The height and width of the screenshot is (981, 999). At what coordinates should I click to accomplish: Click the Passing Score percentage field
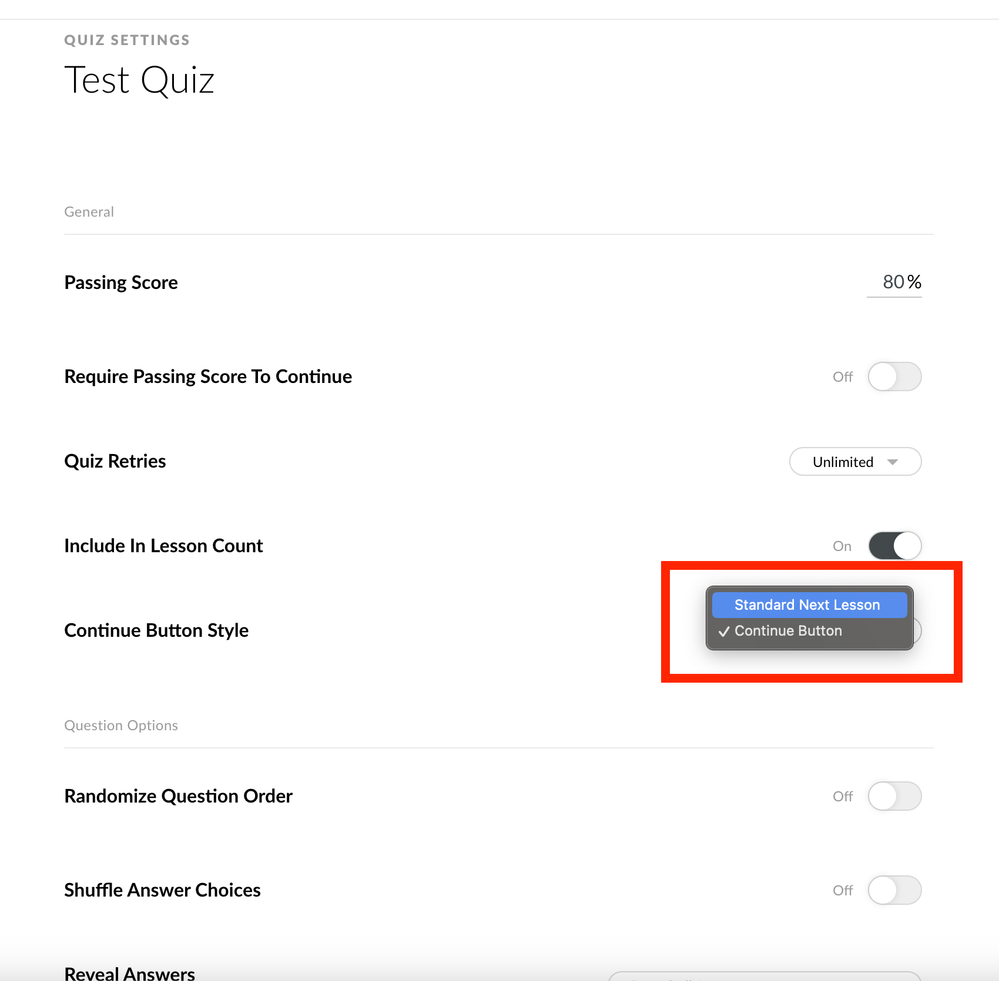(x=892, y=282)
